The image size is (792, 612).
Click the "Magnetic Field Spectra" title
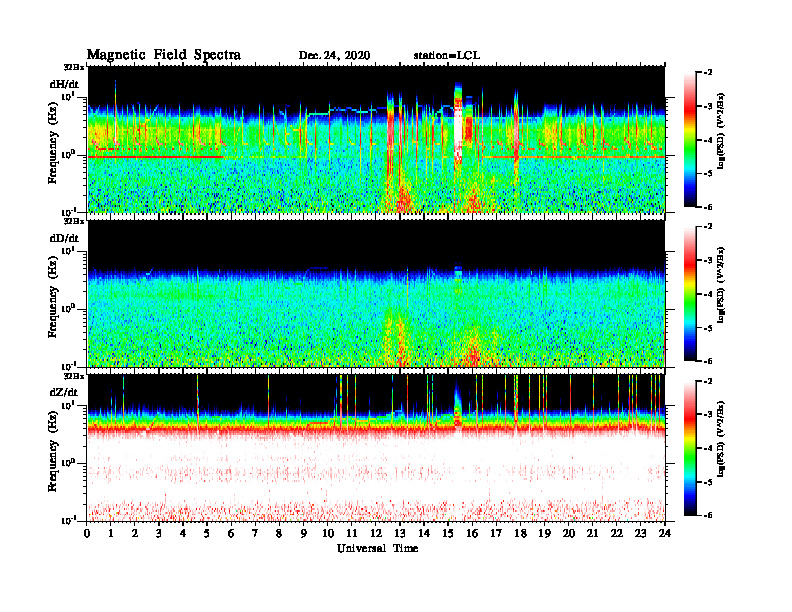164,55
